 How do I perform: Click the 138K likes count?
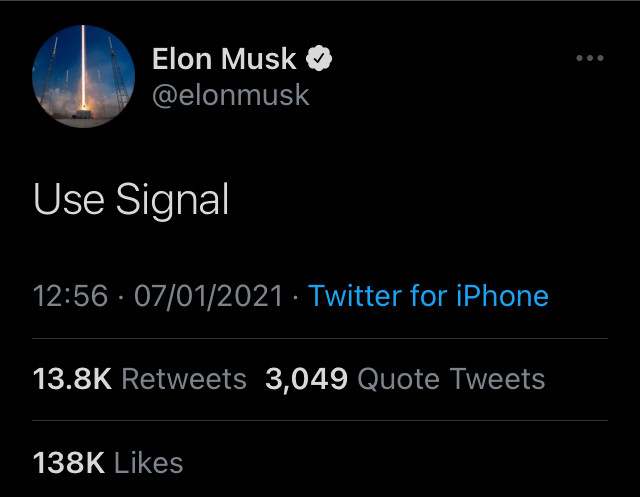(x=69, y=463)
